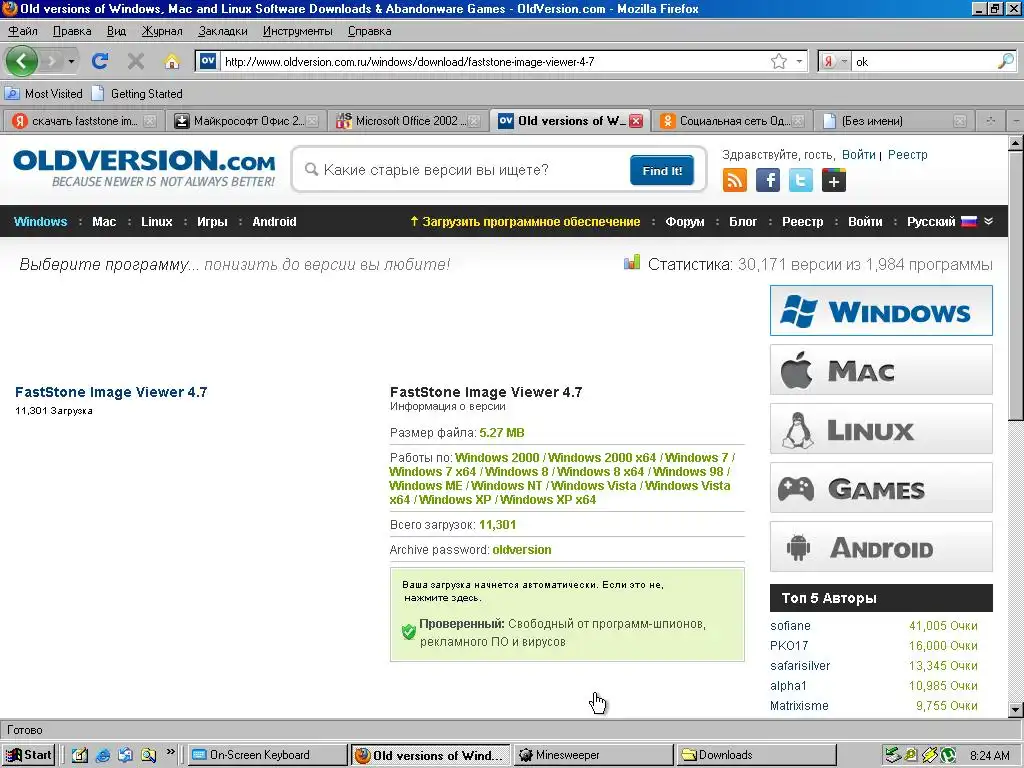Click into the URL address field
This screenshot has height=768, width=1024.
(x=493, y=61)
